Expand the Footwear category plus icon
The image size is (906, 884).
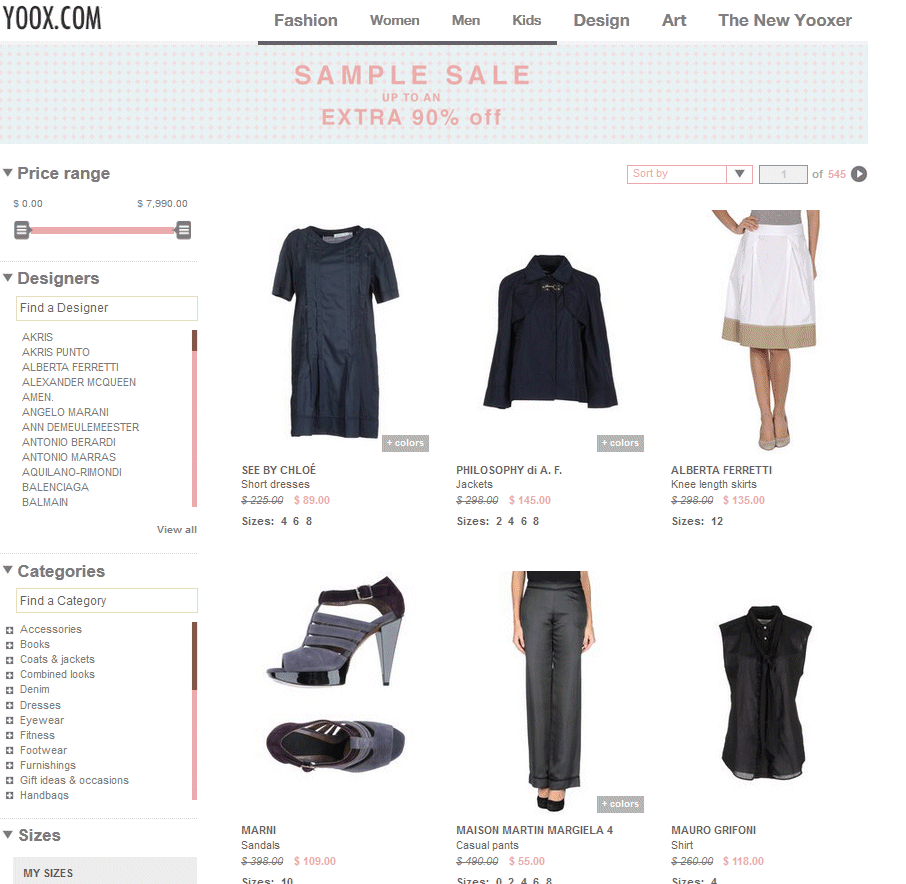point(9,751)
